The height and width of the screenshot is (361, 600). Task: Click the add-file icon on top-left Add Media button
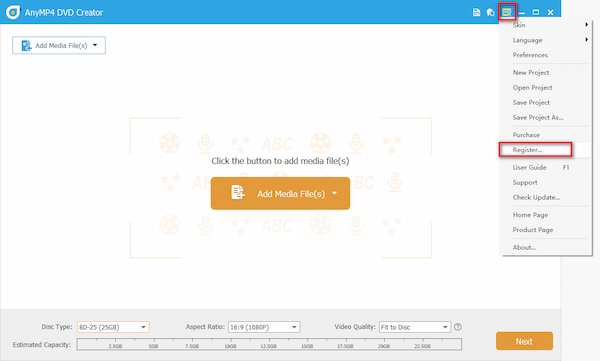click(26, 46)
